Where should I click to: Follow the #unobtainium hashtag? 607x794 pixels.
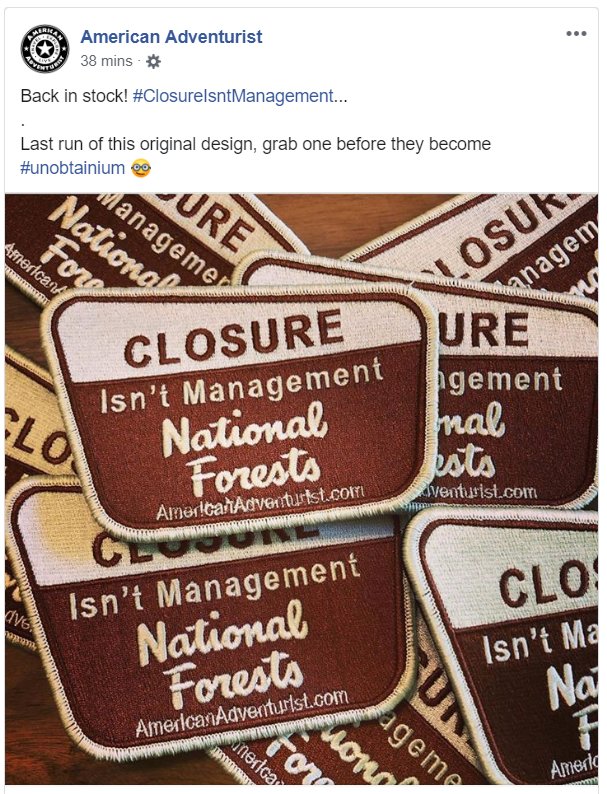72,168
